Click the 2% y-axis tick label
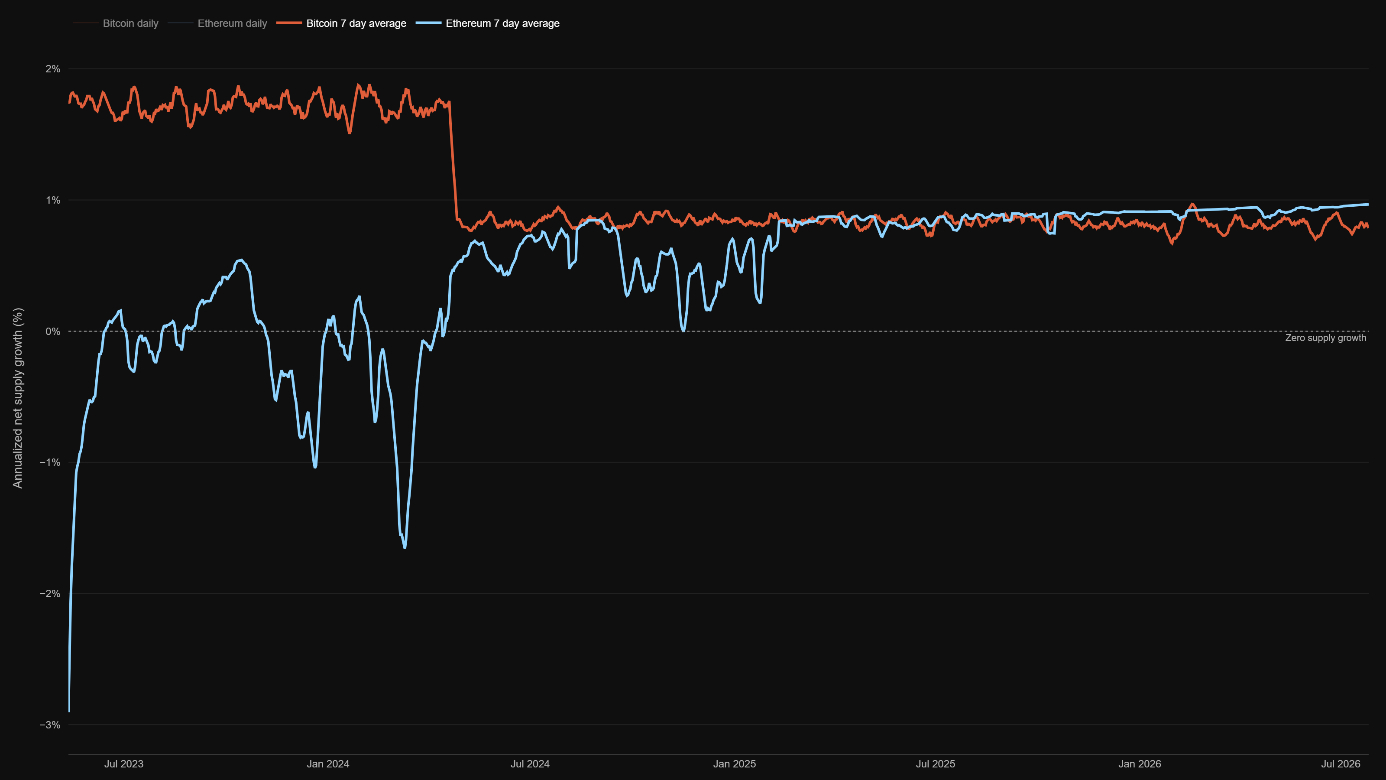 (x=53, y=69)
